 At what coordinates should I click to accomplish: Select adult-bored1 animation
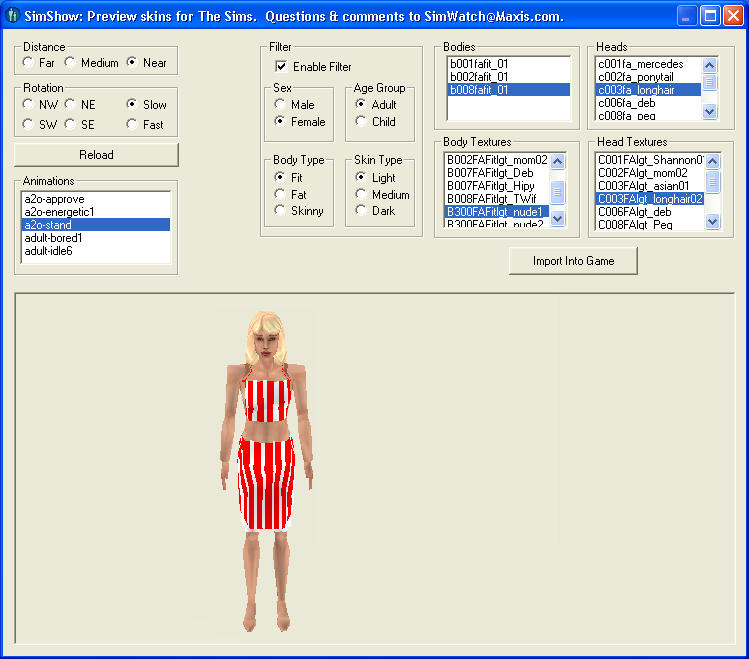tap(96, 238)
